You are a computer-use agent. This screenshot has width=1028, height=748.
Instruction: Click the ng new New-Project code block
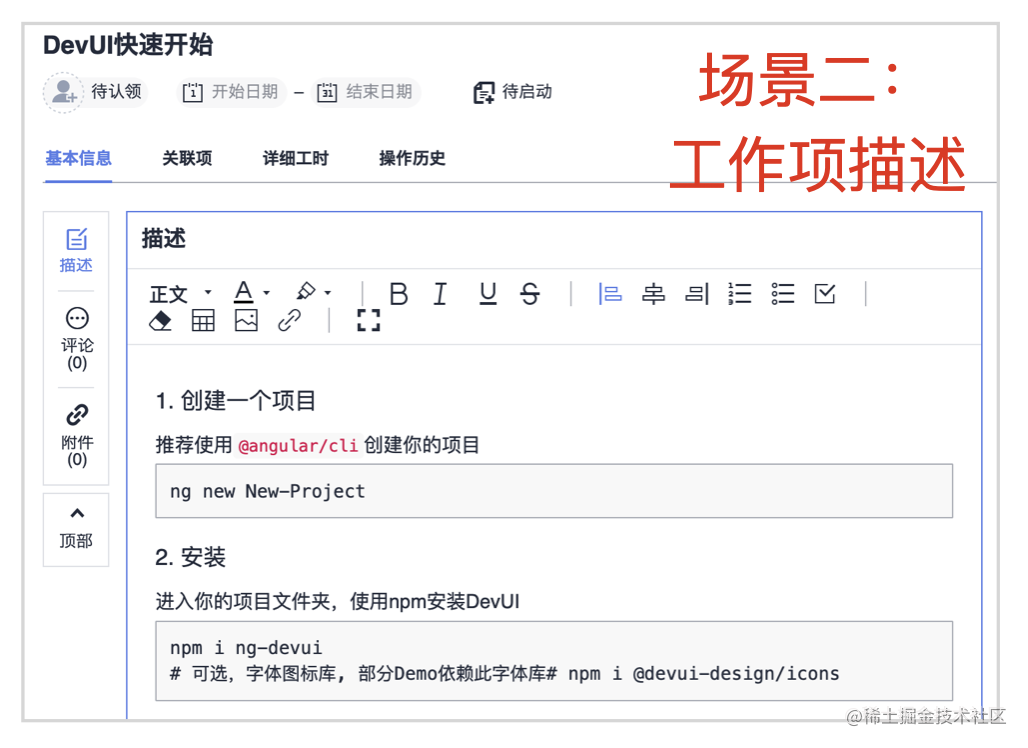pyautogui.click(x=554, y=491)
